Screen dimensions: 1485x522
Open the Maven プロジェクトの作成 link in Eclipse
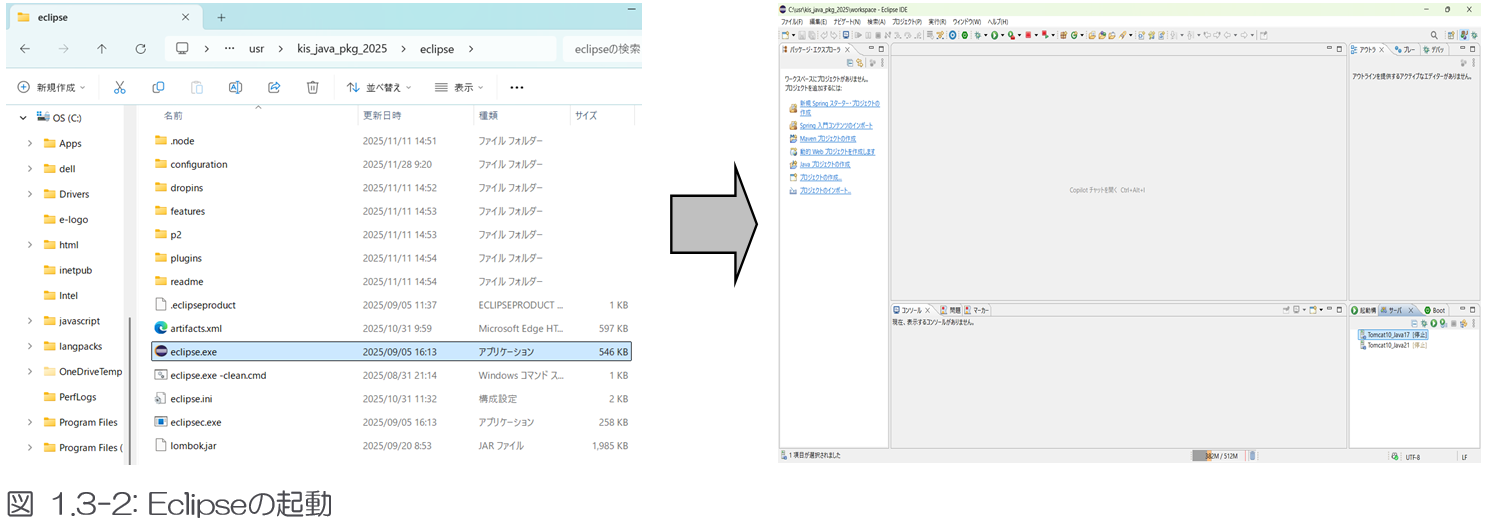coord(827,139)
